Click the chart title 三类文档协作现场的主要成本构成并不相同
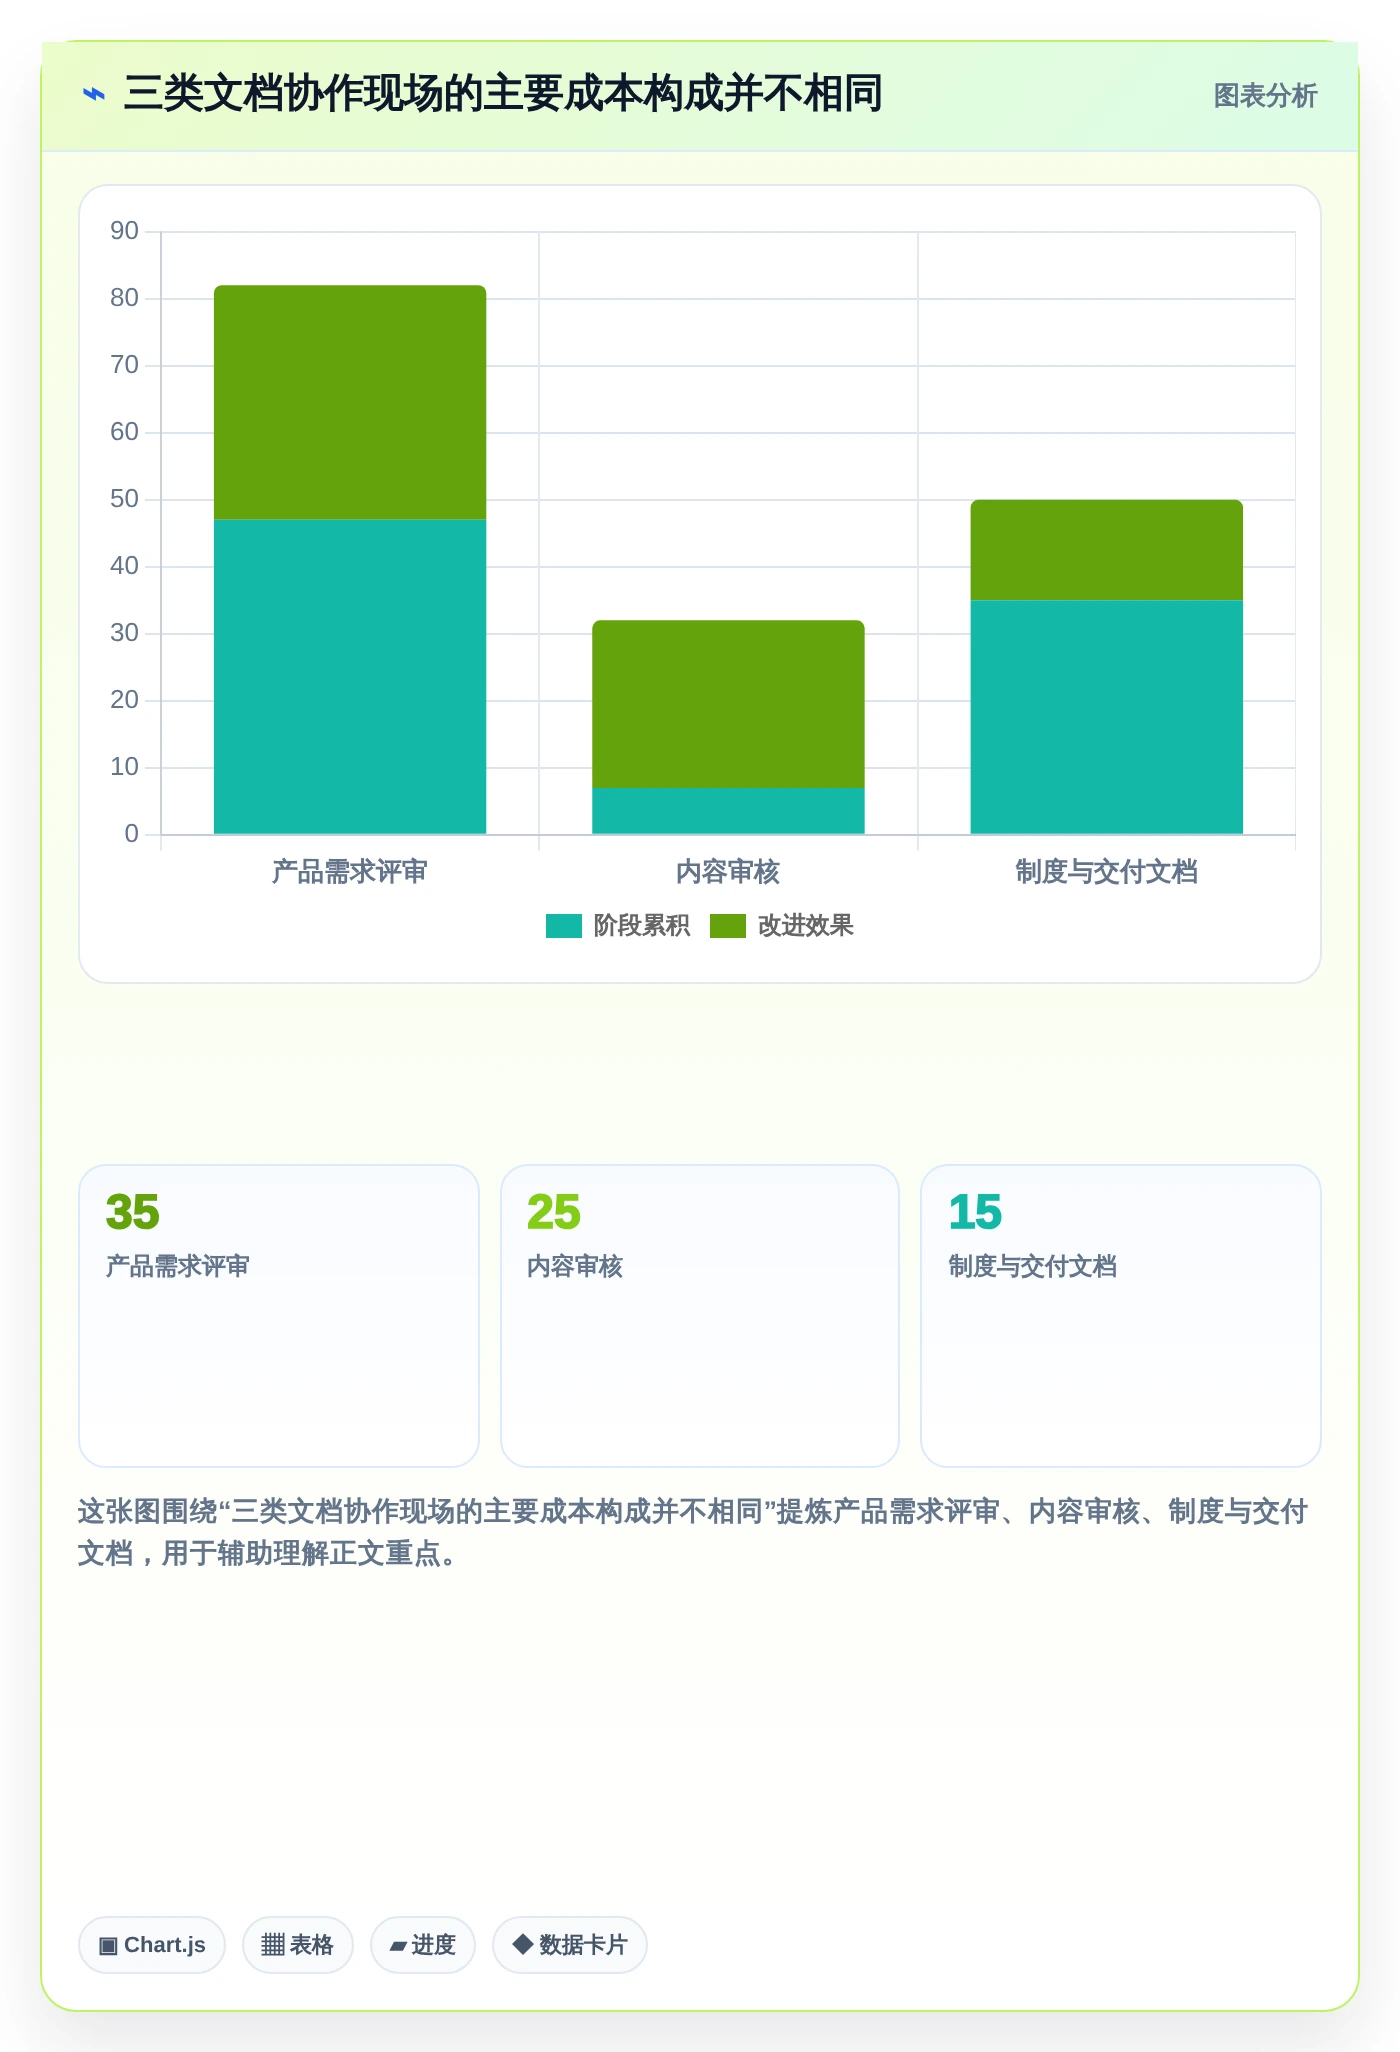Image resolution: width=1400 pixels, height=2052 pixels. tap(503, 94)
